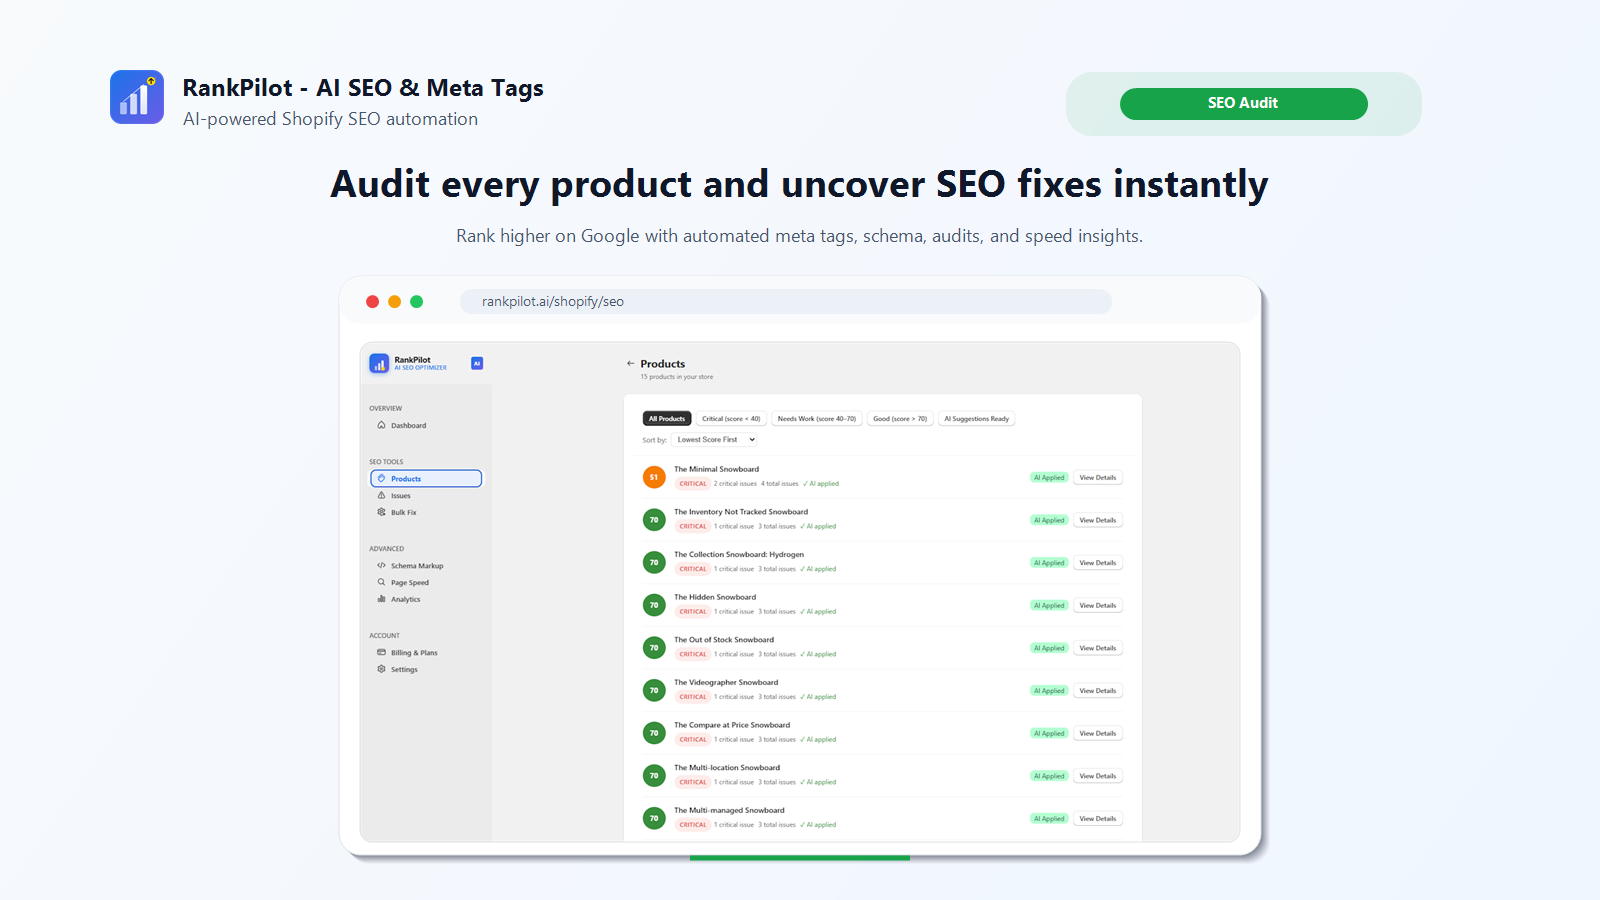This screenshot has height=900, width=1600.
Task: Click The Multi-managed Snowboard title
Action: pyautogui.click(x=729, y=811)
